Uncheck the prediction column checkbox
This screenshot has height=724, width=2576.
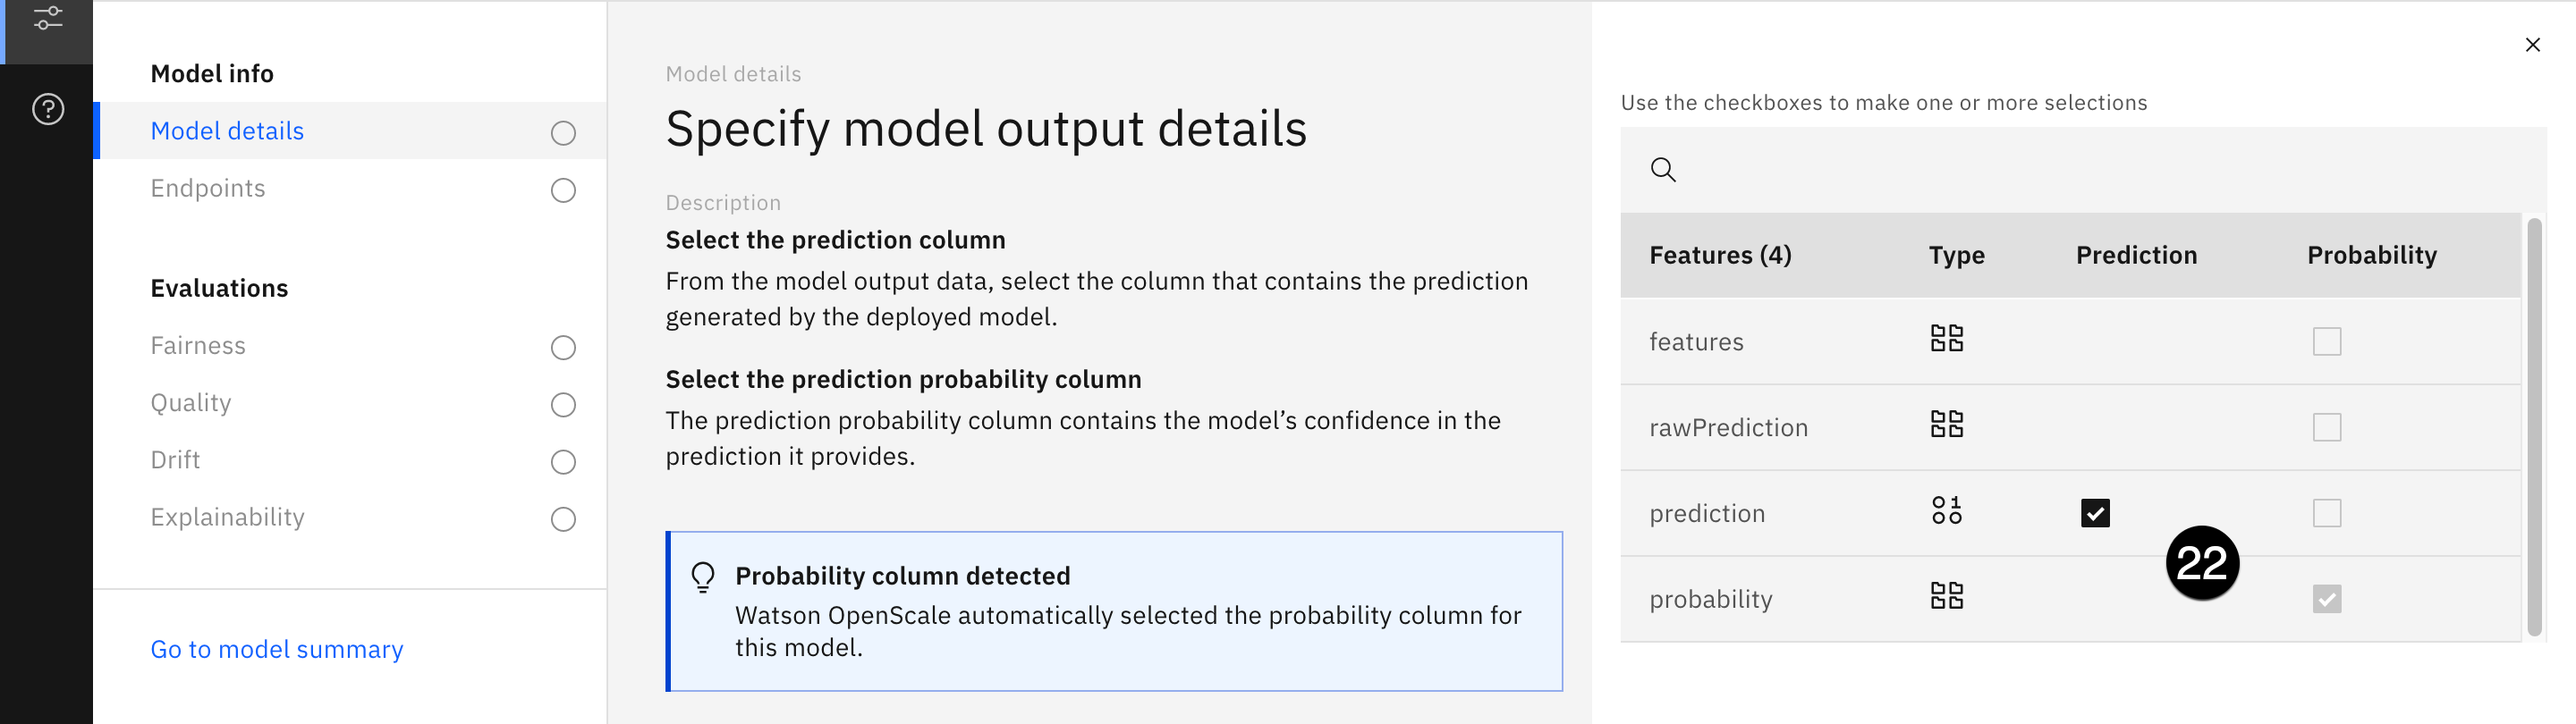(x=2095, y=513)
